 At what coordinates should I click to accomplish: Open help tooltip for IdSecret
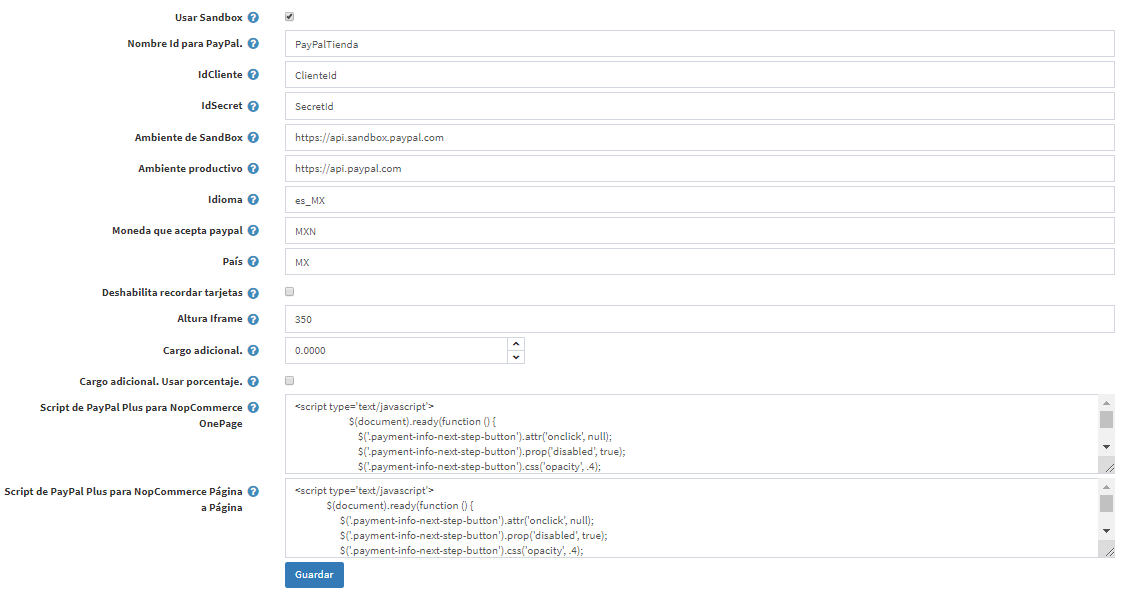pyautogui.click(x=253, y=106)
